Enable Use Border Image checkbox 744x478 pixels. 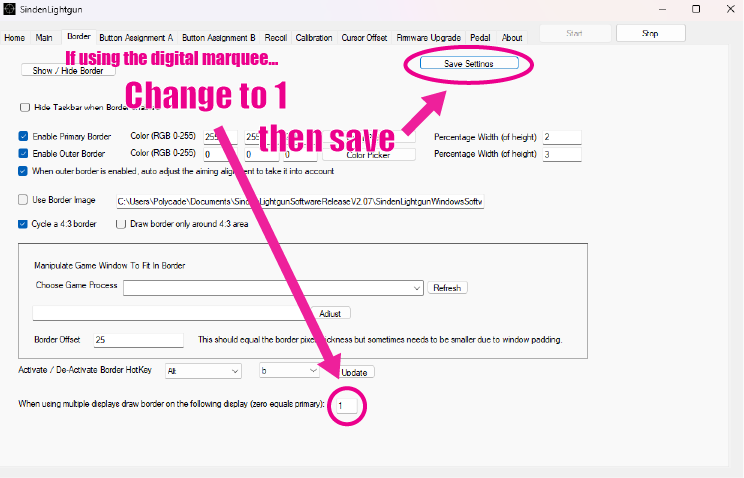point(23,200)
